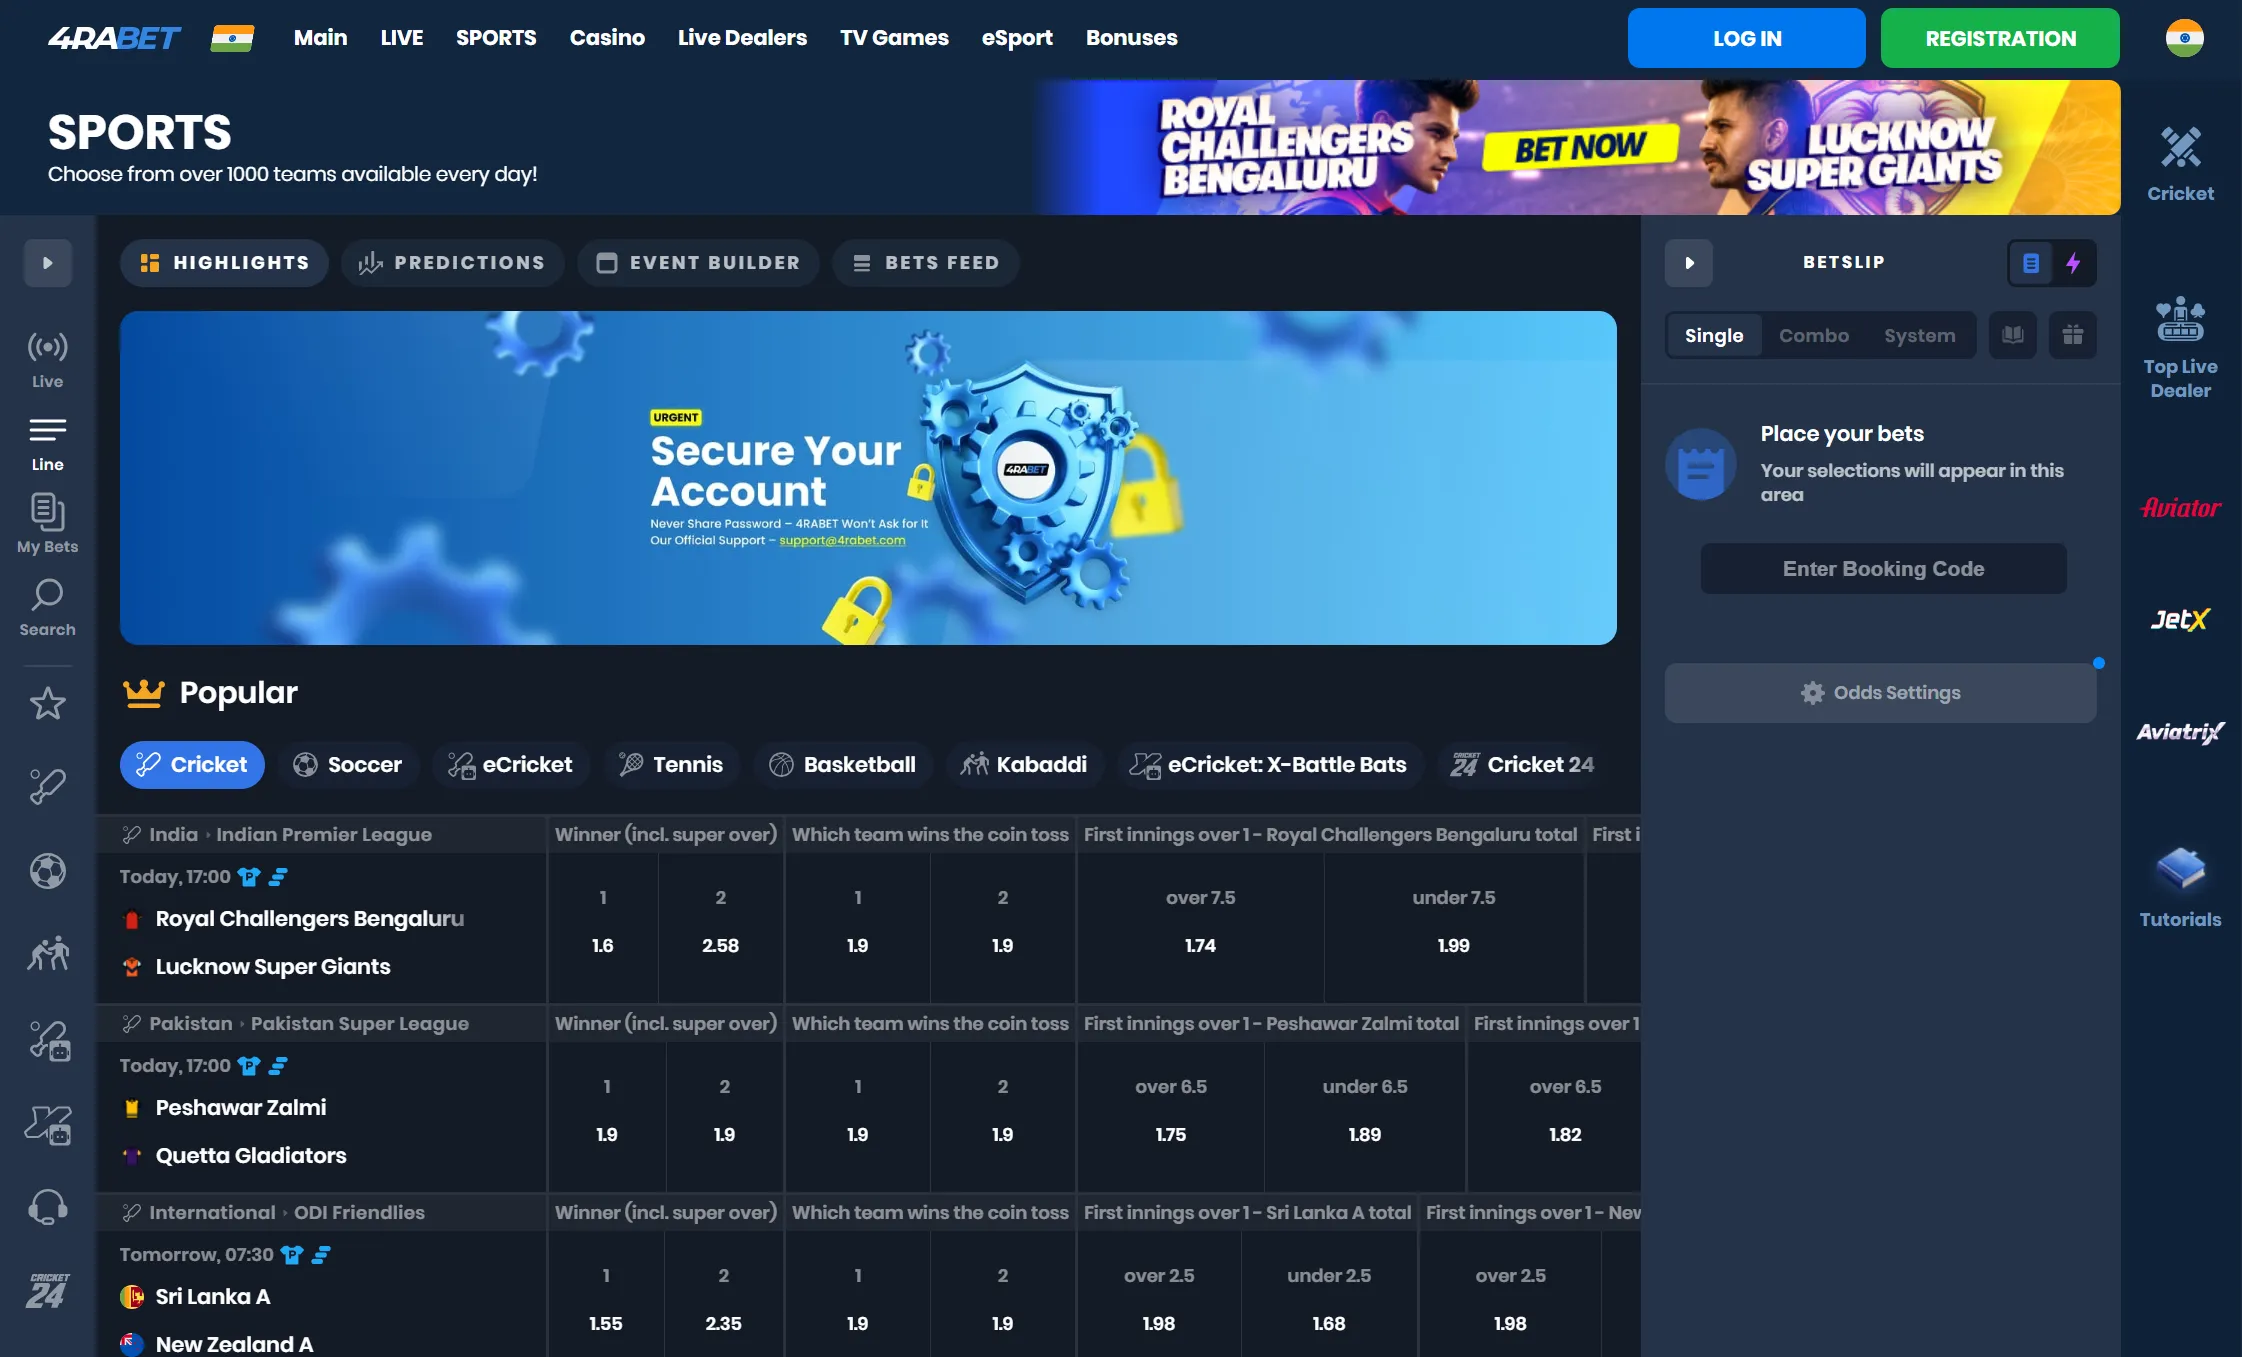Select System bet type
The height and width of the screenshot is (1357, 2242).
1919,335
